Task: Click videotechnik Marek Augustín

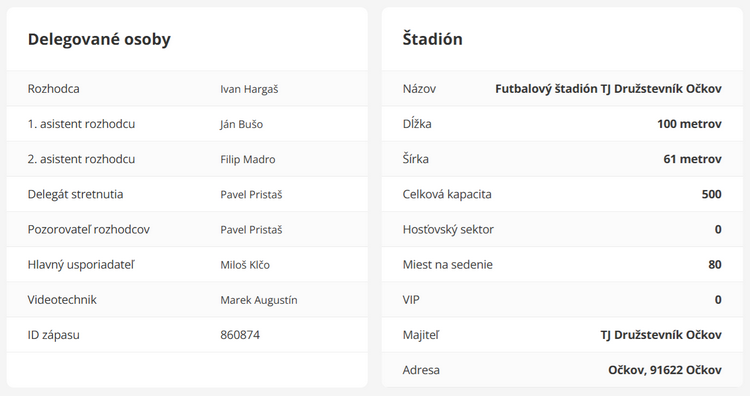Action: coord(259,300)
